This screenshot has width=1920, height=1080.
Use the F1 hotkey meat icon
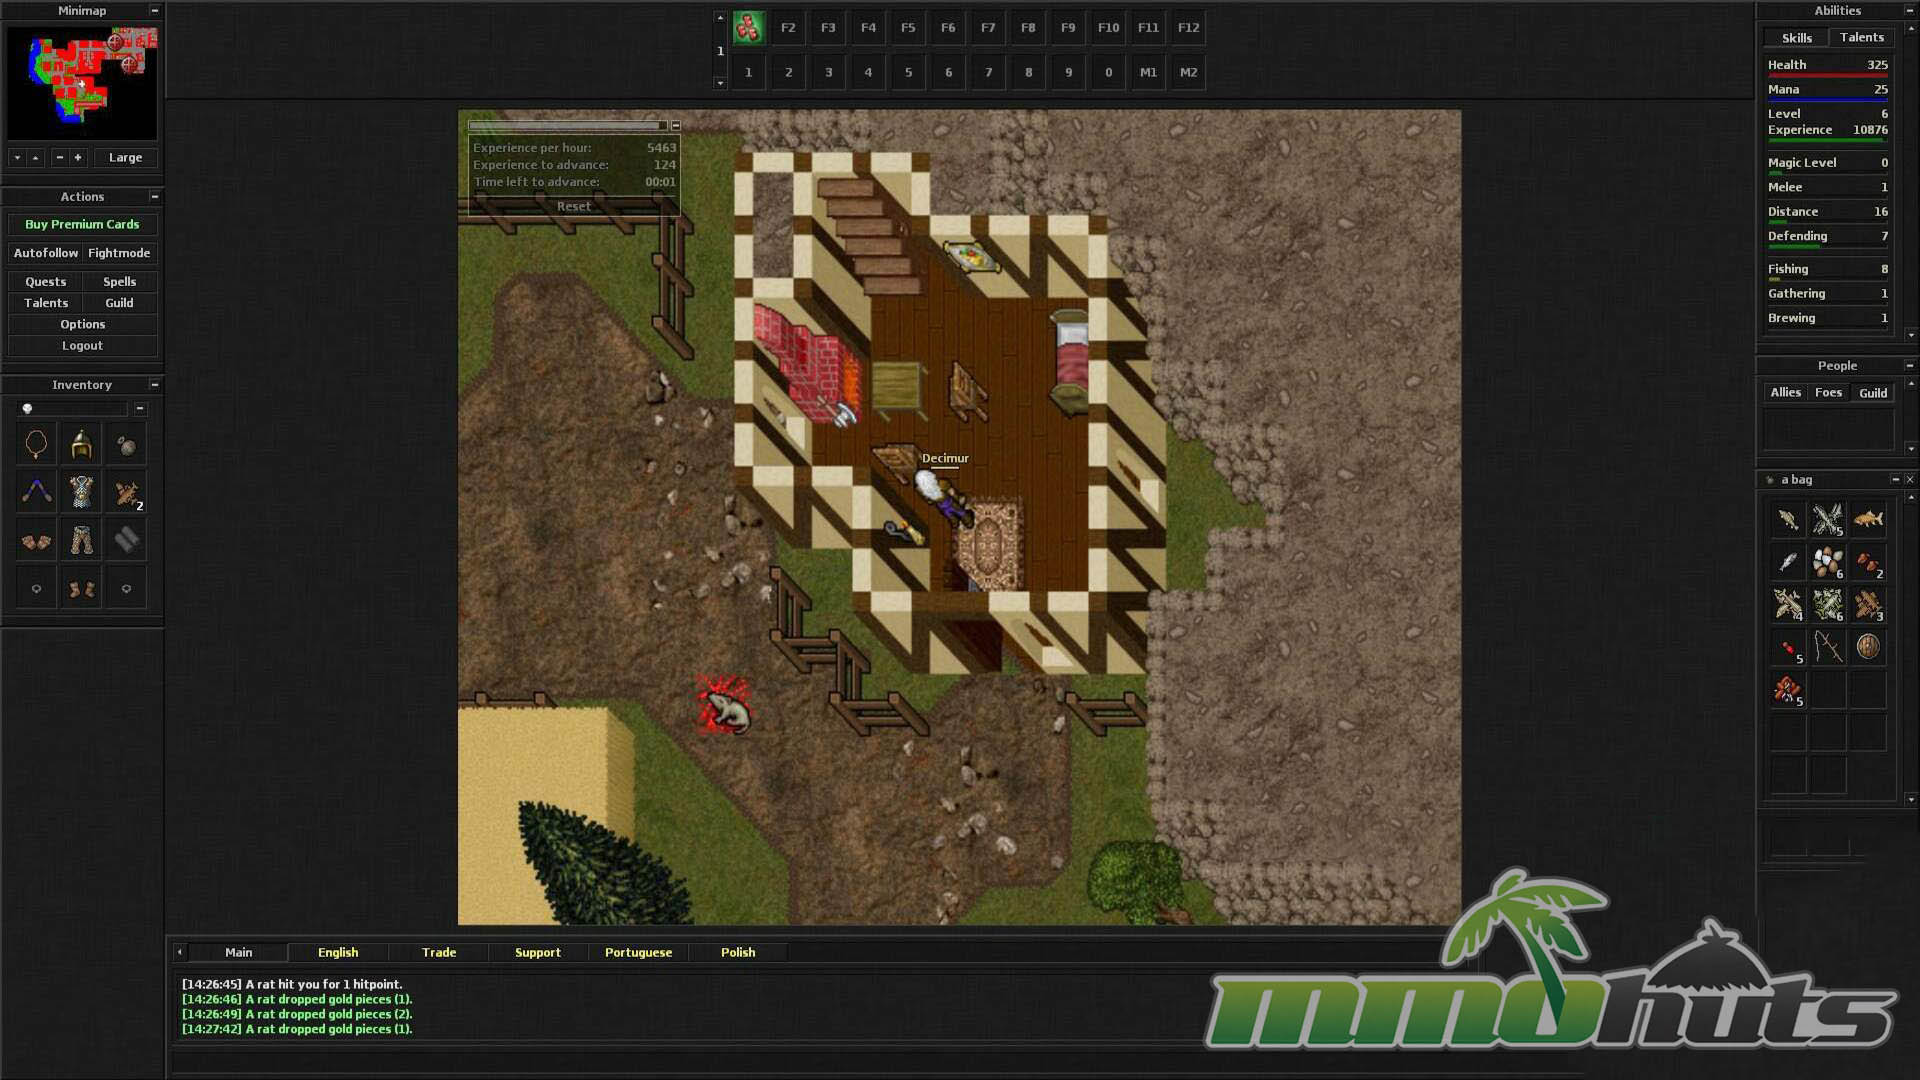tap(748, 28)
